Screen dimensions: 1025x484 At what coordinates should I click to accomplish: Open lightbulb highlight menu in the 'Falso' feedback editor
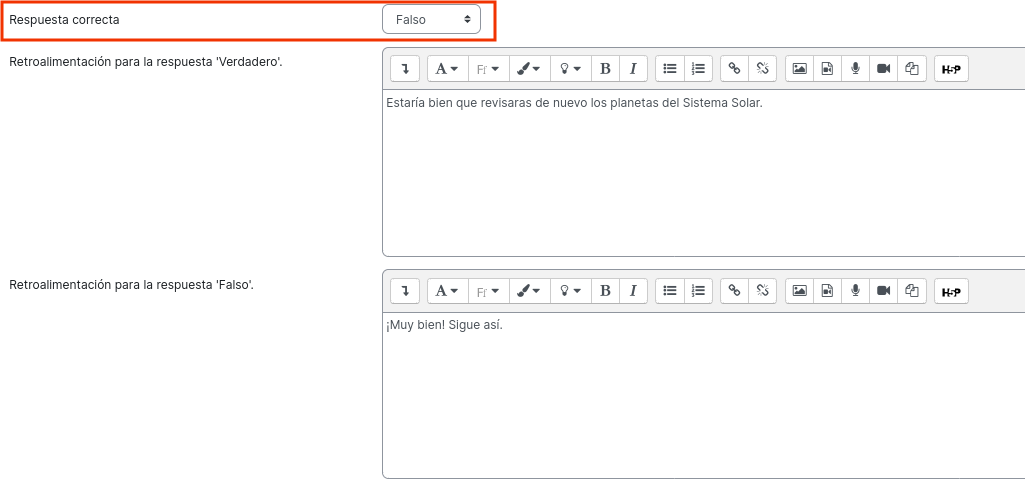pos(571,291)
